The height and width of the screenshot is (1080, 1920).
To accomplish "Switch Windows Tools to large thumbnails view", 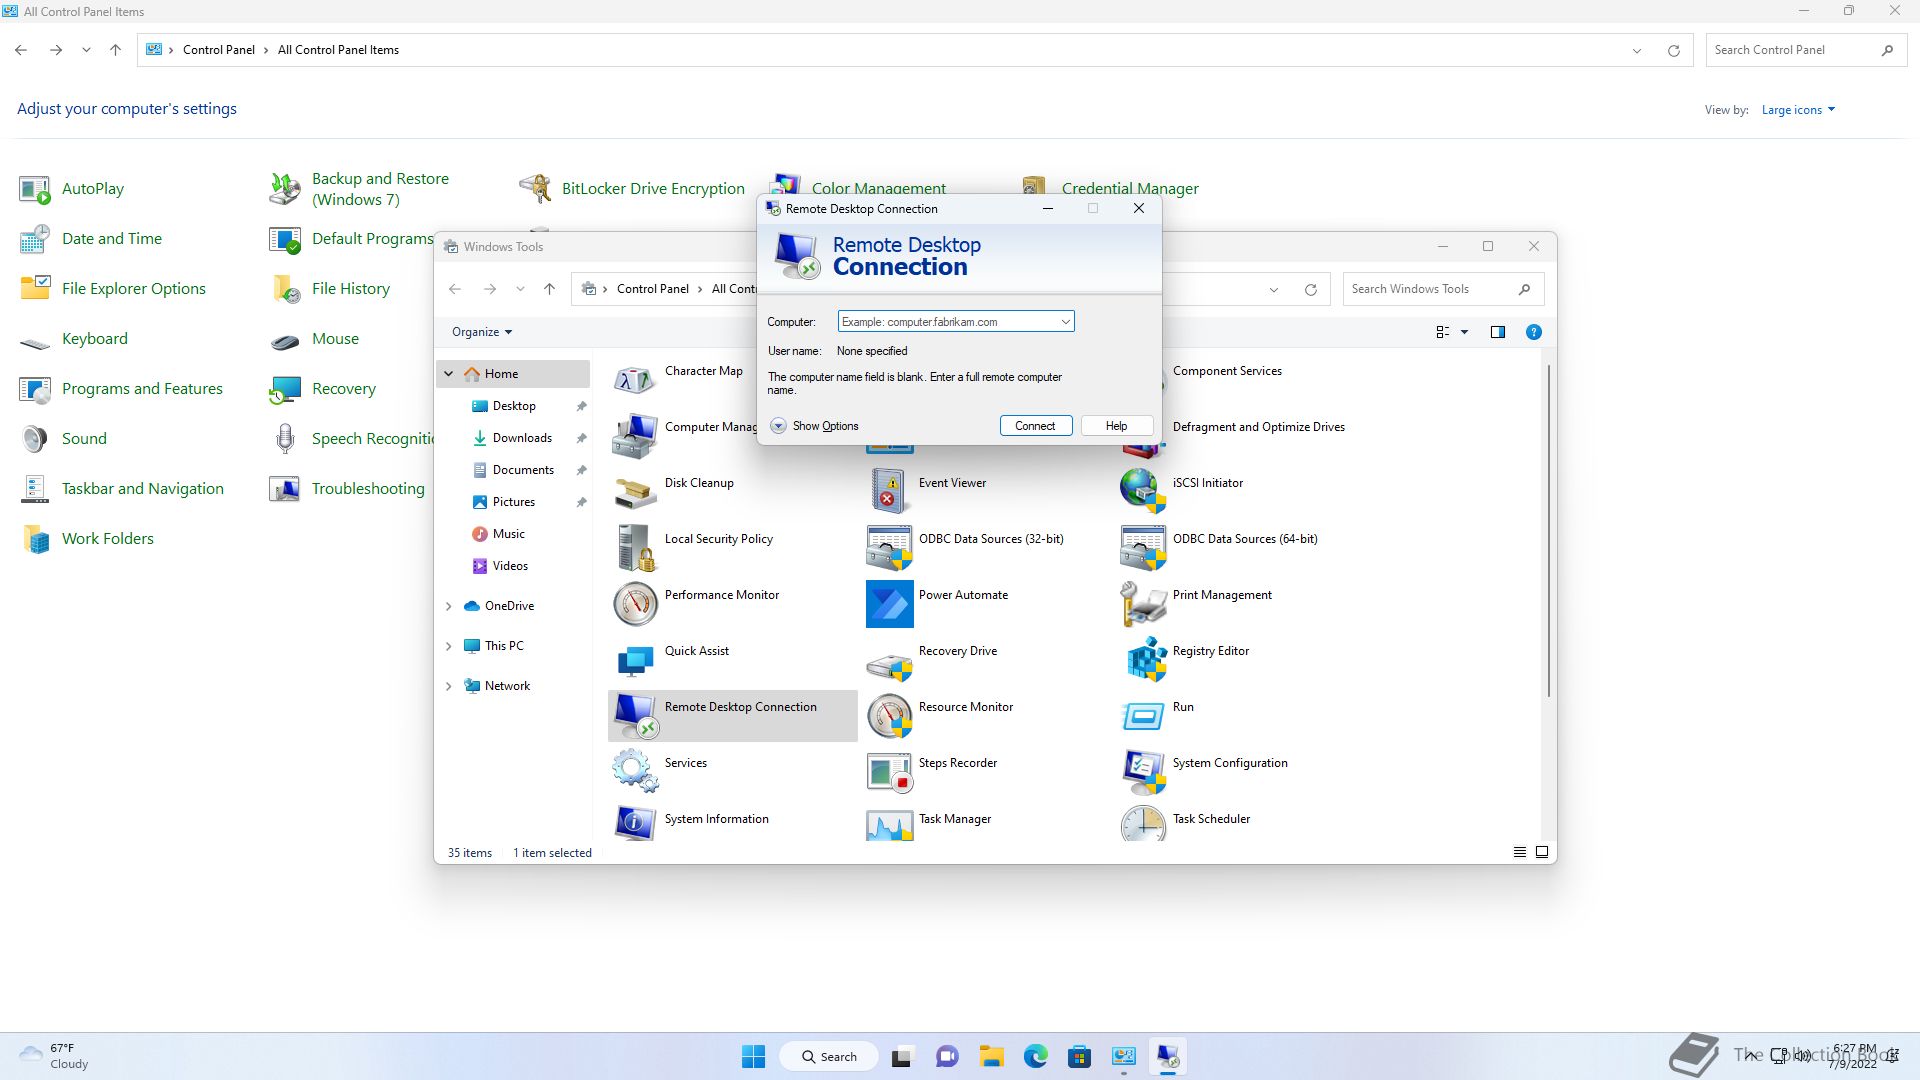I will coord(1541,852).
